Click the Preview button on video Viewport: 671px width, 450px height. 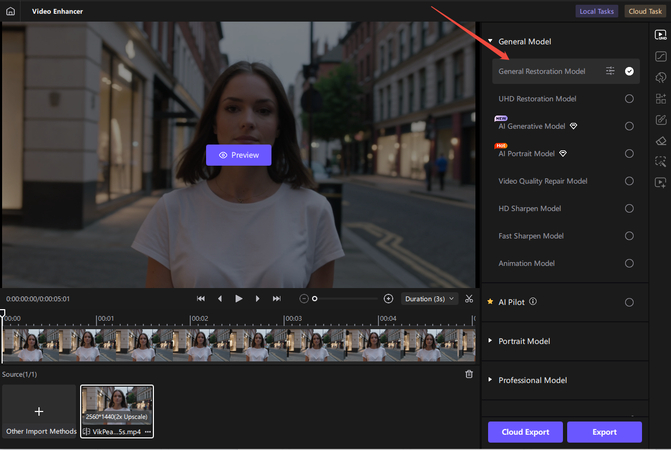pyautogui.click(x=238, y=155)
